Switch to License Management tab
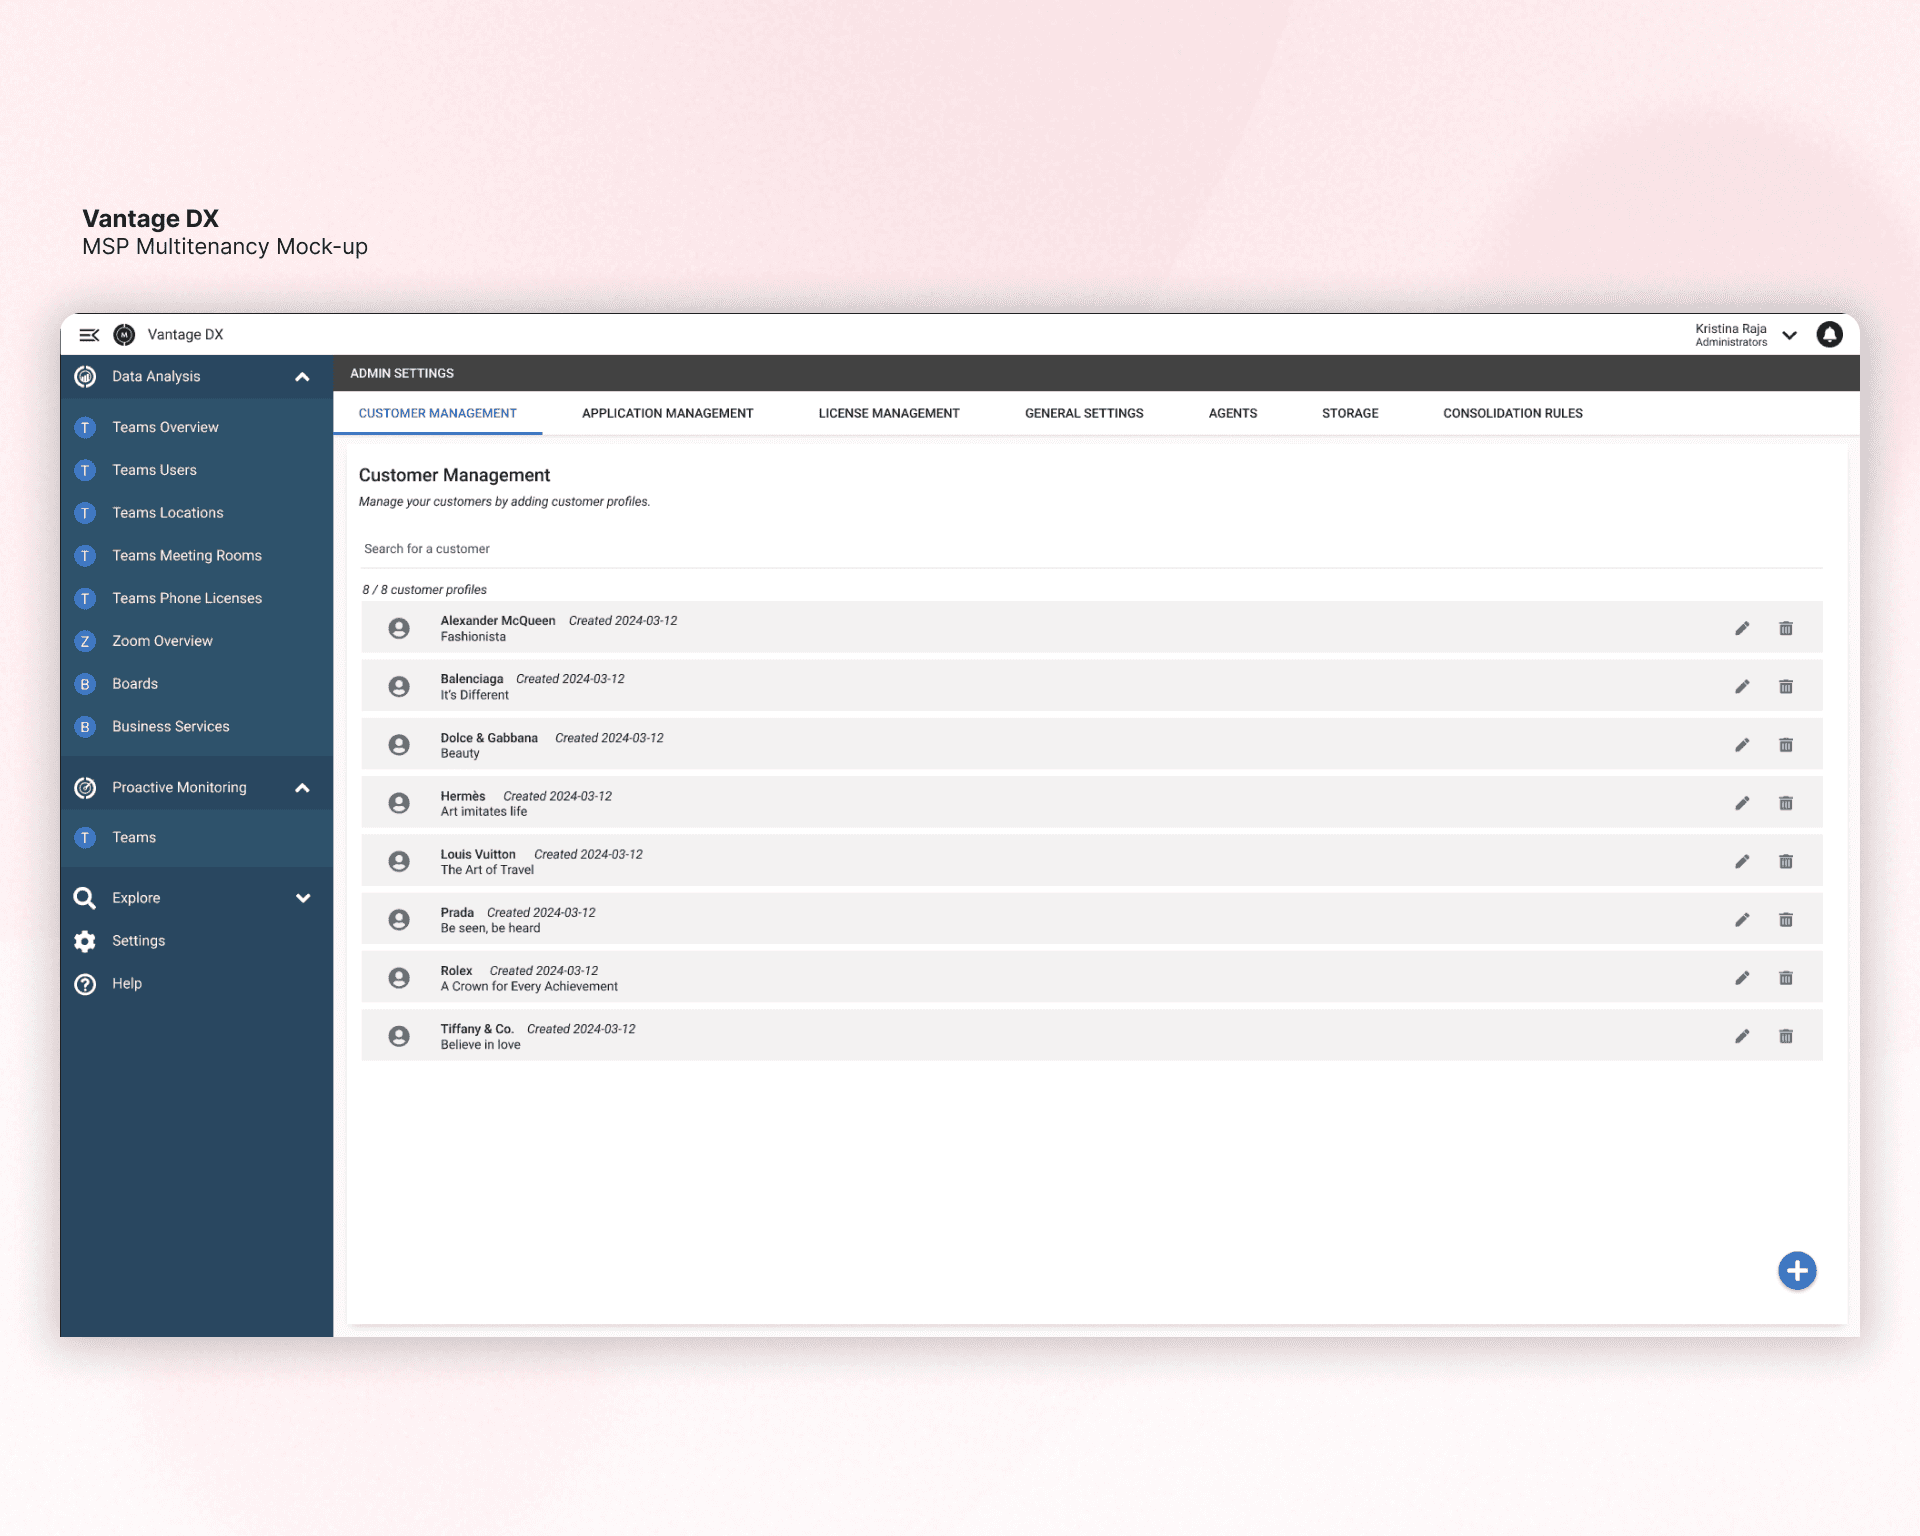 pos(889,413)
